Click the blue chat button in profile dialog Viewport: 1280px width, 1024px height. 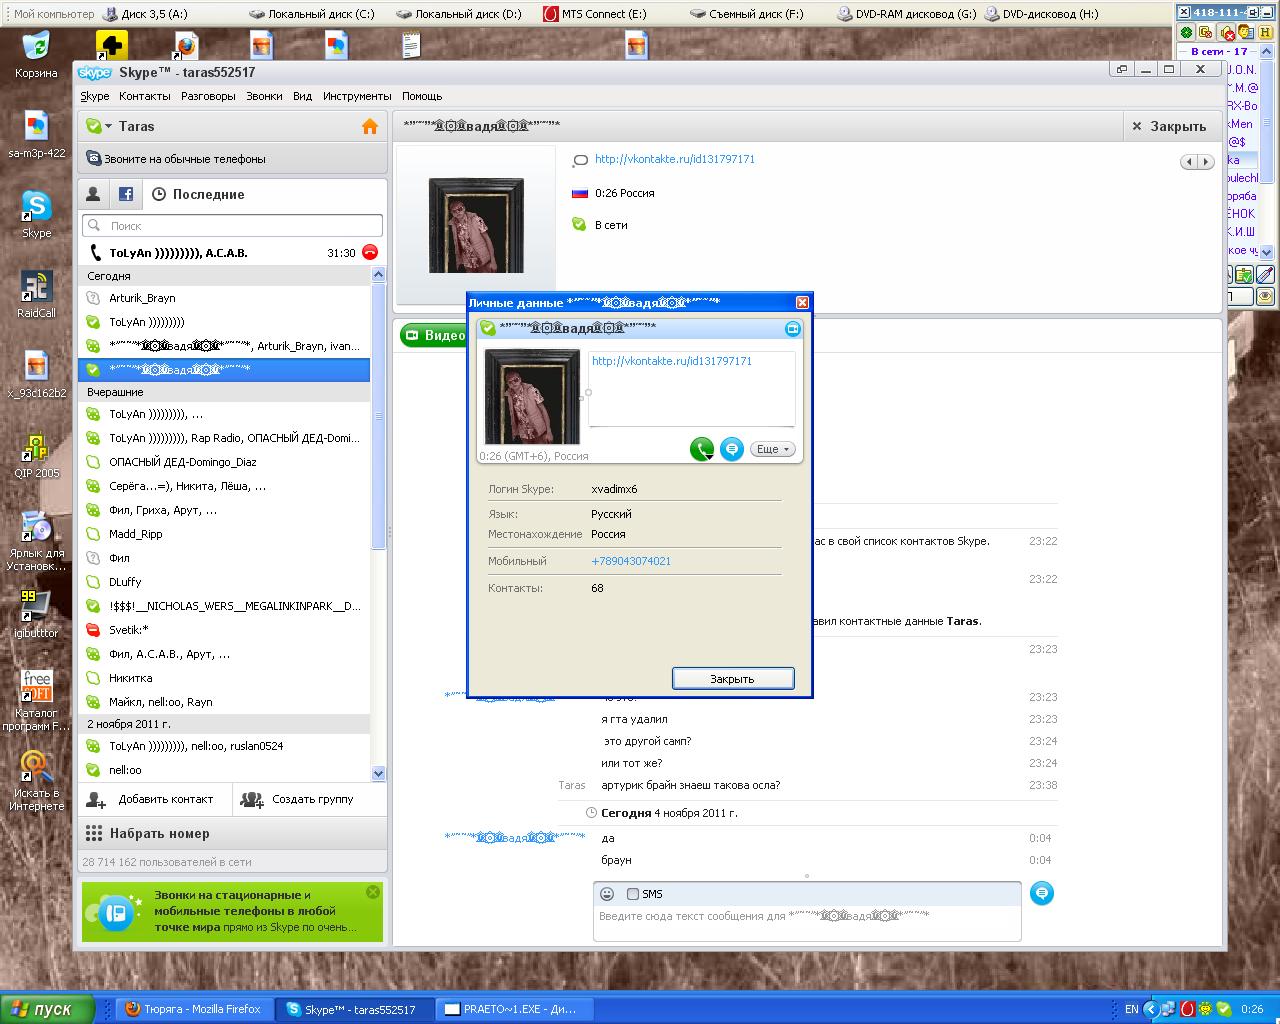(x=732, y=449)
